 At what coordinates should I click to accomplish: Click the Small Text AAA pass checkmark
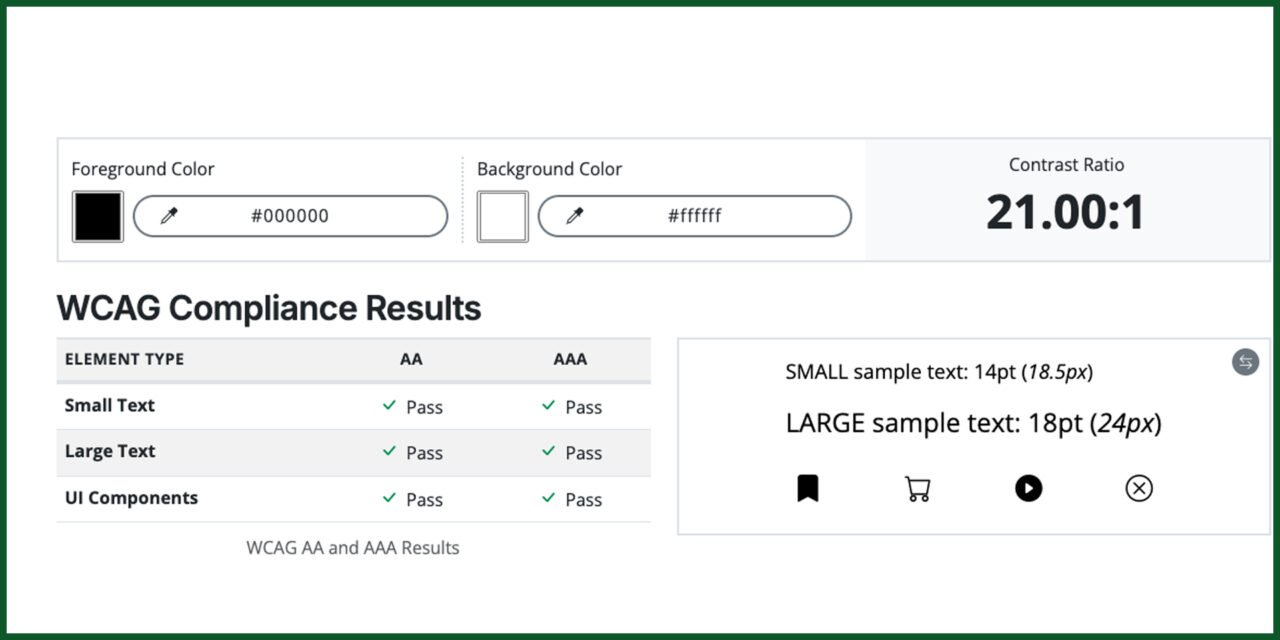click(547, 406)
